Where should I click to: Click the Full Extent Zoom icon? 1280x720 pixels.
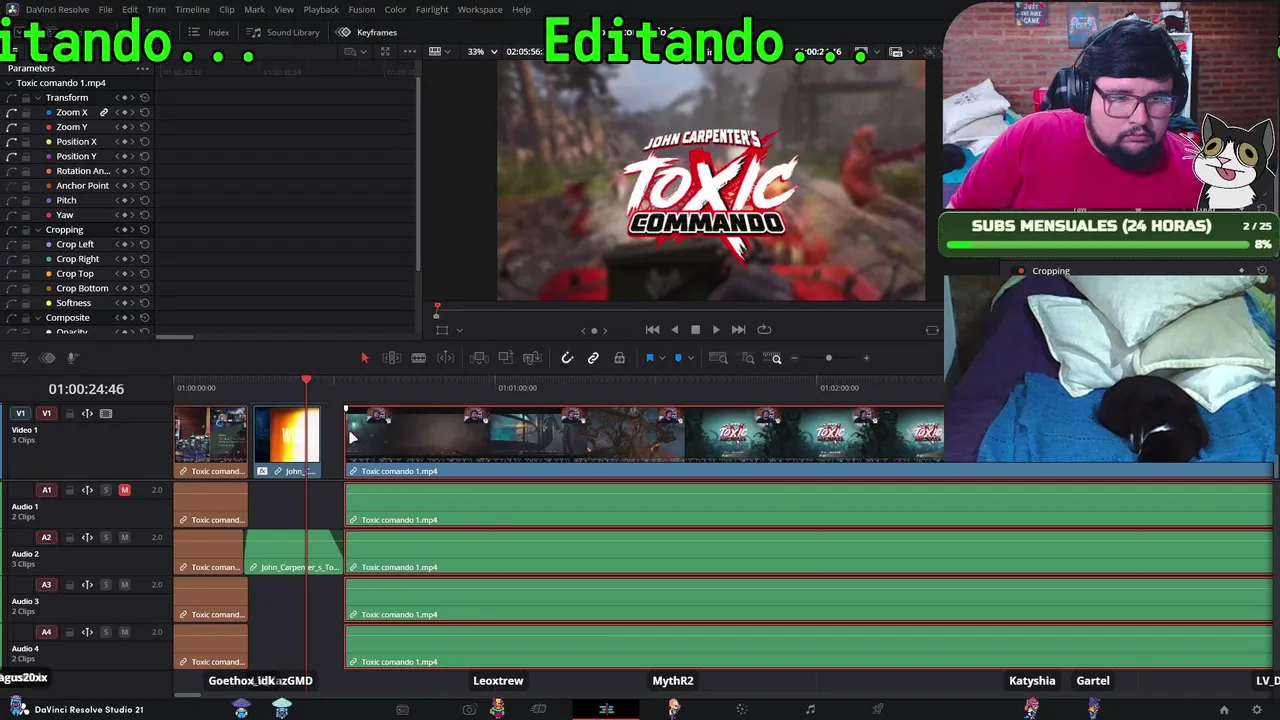718,358
